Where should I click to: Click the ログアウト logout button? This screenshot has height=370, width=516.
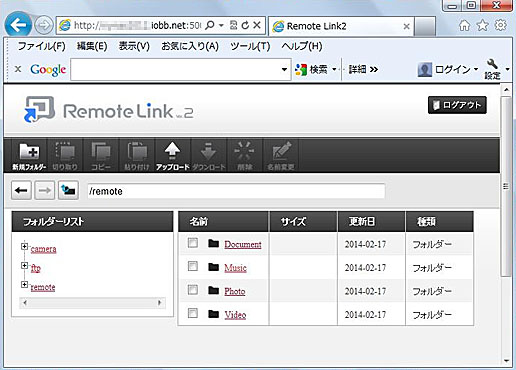coord(457,105)
